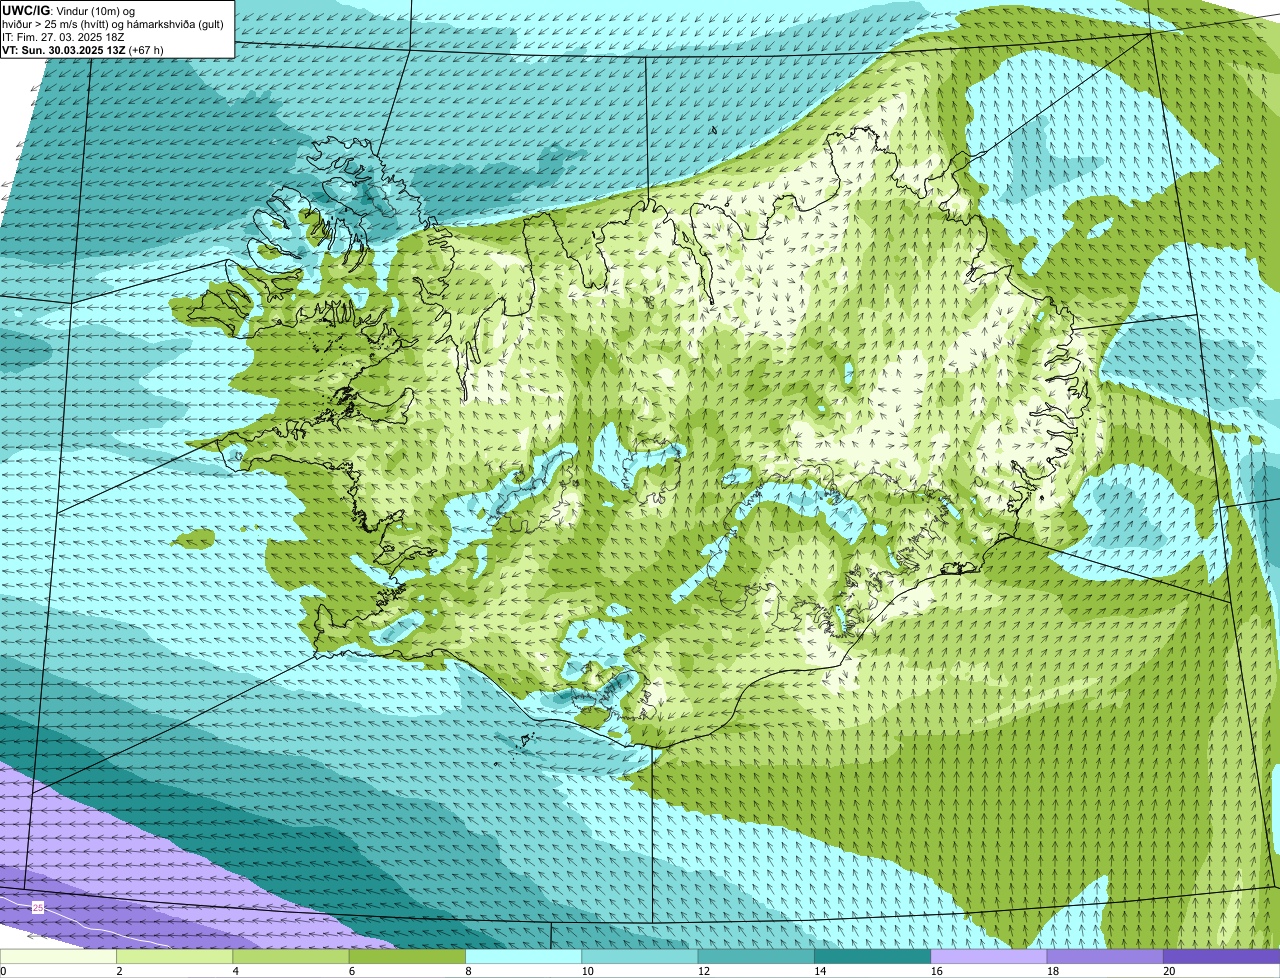Select the 8–10 light cyan legend swatch

(524, 956)
